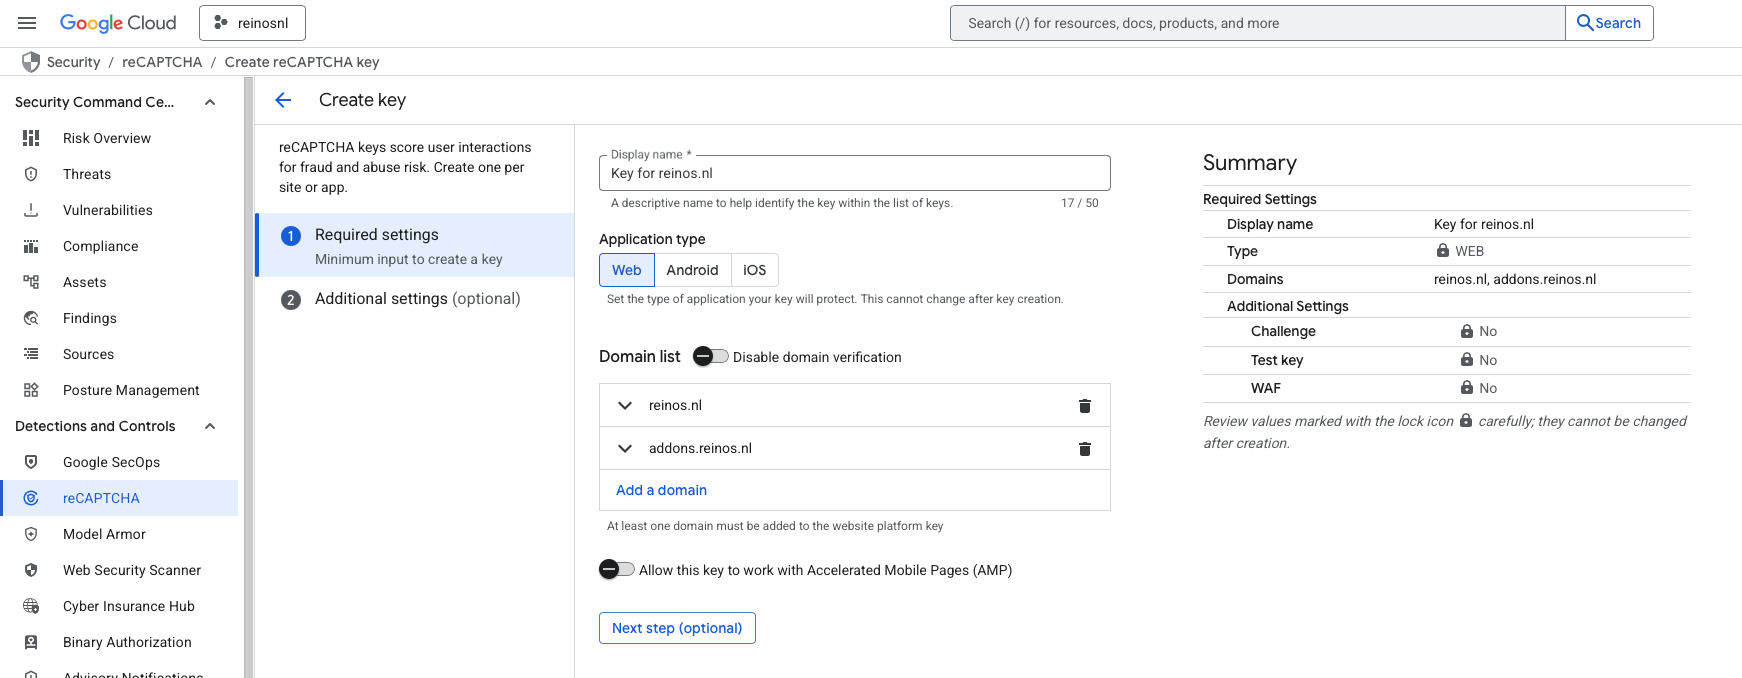Click the reCAPTCHA sidebar icon
This screenshot has width=1742, height=678.
click(31, 498)
